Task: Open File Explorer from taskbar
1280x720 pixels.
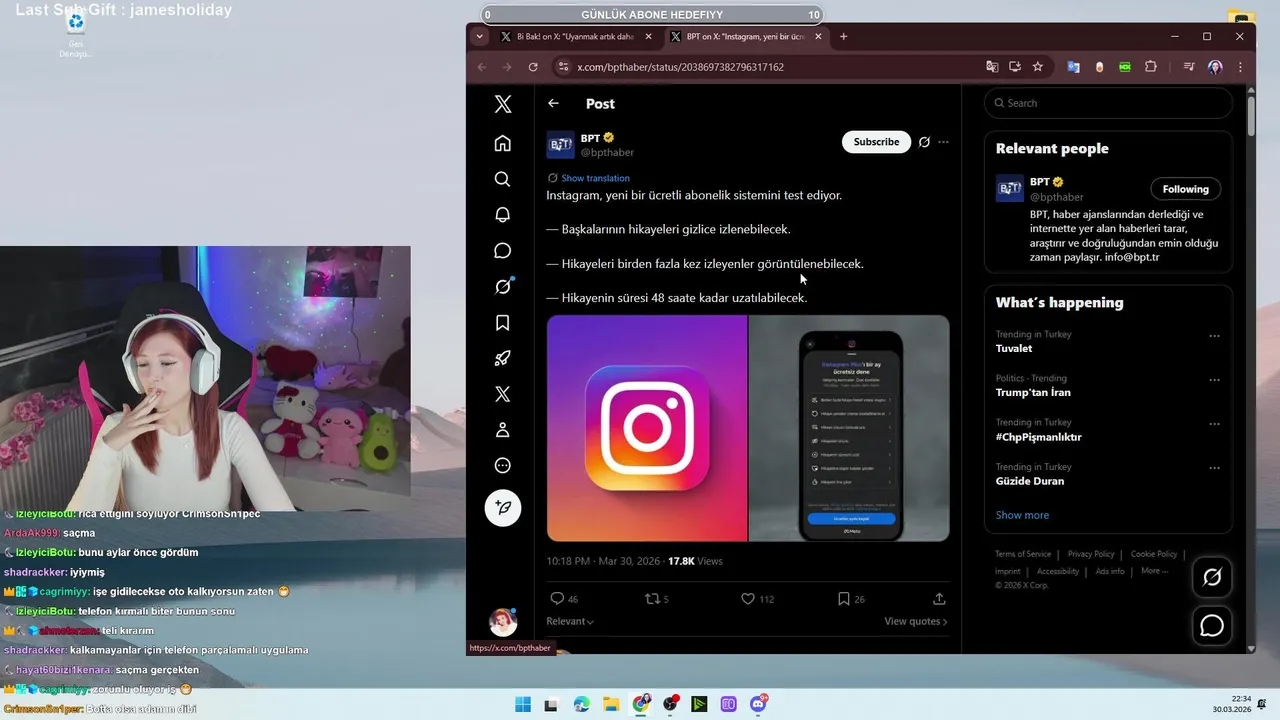Action: click(x=611, y=704)
